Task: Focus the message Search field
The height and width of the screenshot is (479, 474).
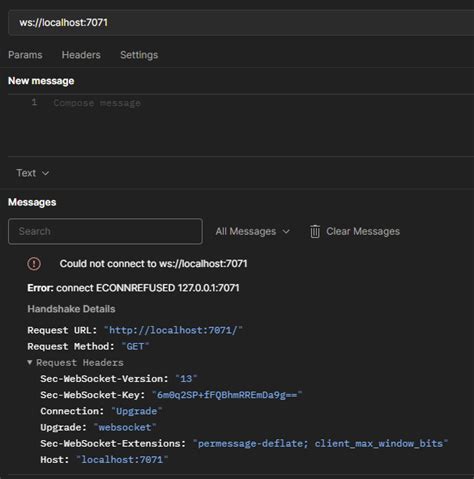Action: 105,231
